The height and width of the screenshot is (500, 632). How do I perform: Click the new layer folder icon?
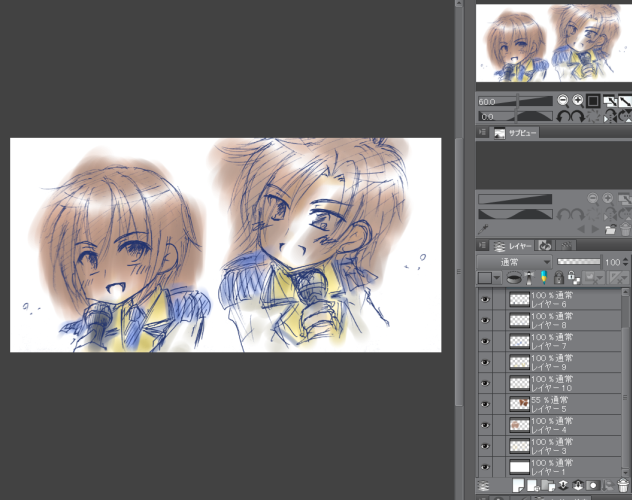[548, 485]
